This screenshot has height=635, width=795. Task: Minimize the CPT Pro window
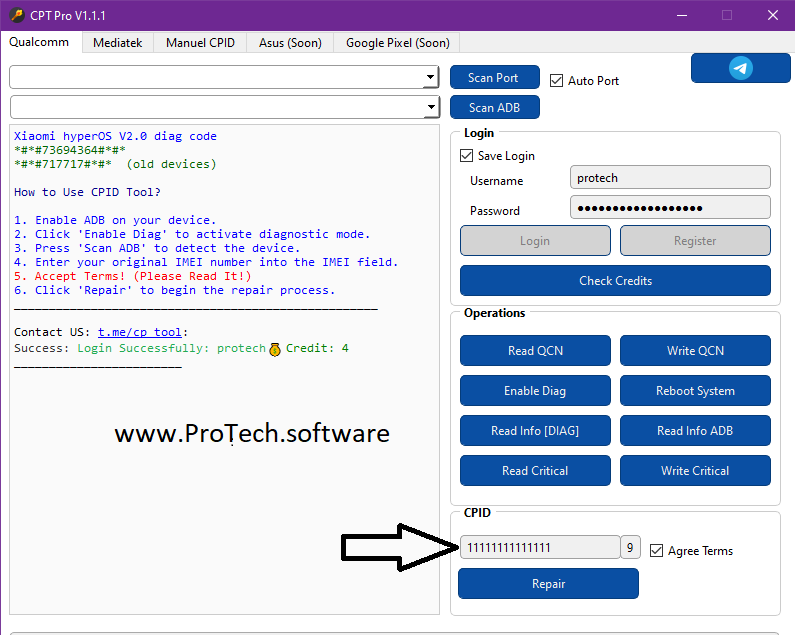[x=682, y=15]
